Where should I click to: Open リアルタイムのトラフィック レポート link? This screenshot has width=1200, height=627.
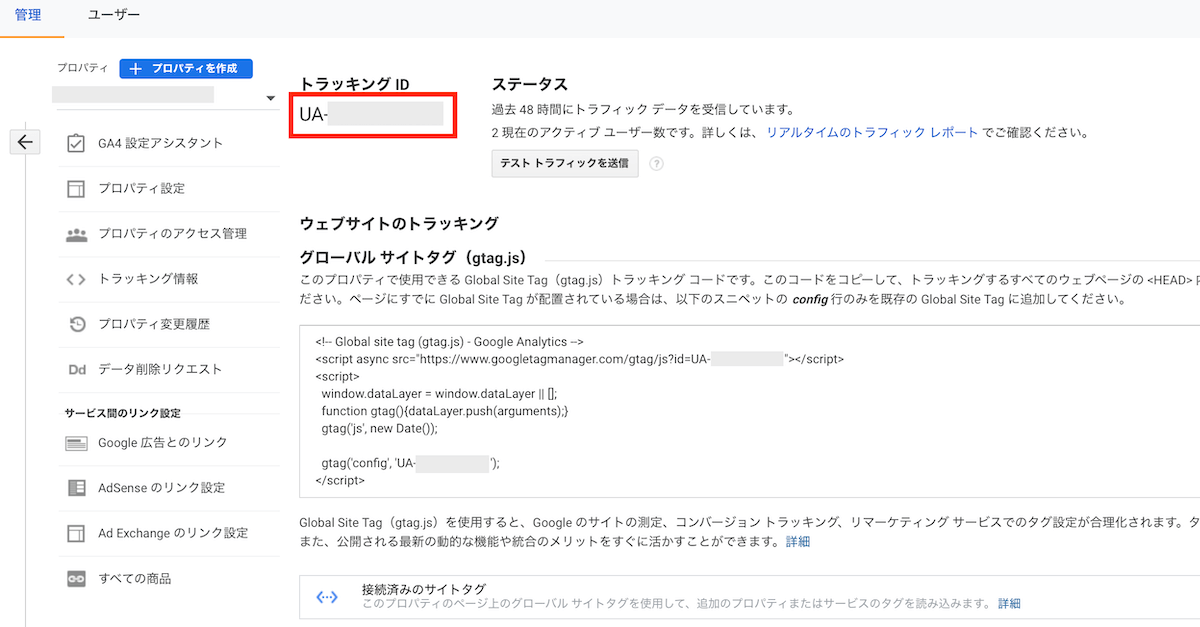(x=873, y=132)
